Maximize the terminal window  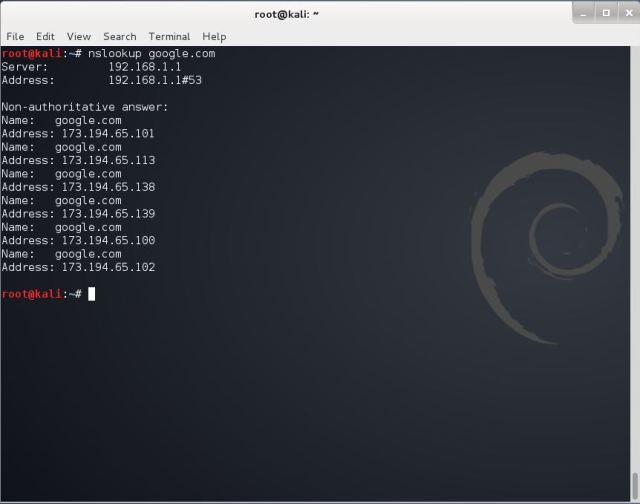[606, 13]
